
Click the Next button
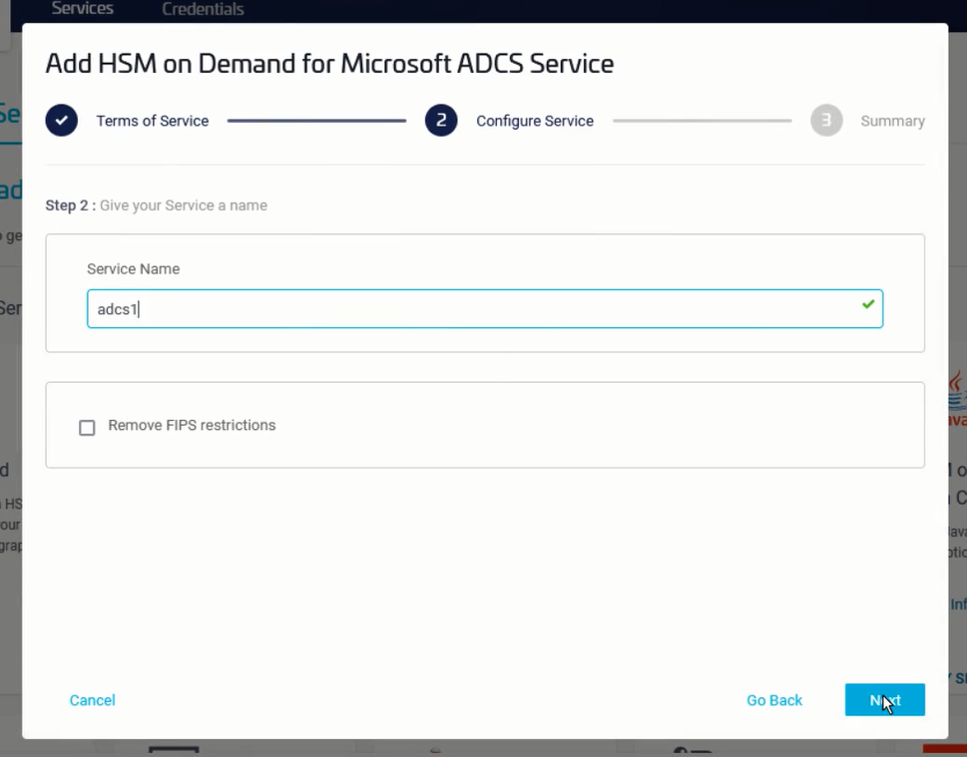tap(885, 700)
